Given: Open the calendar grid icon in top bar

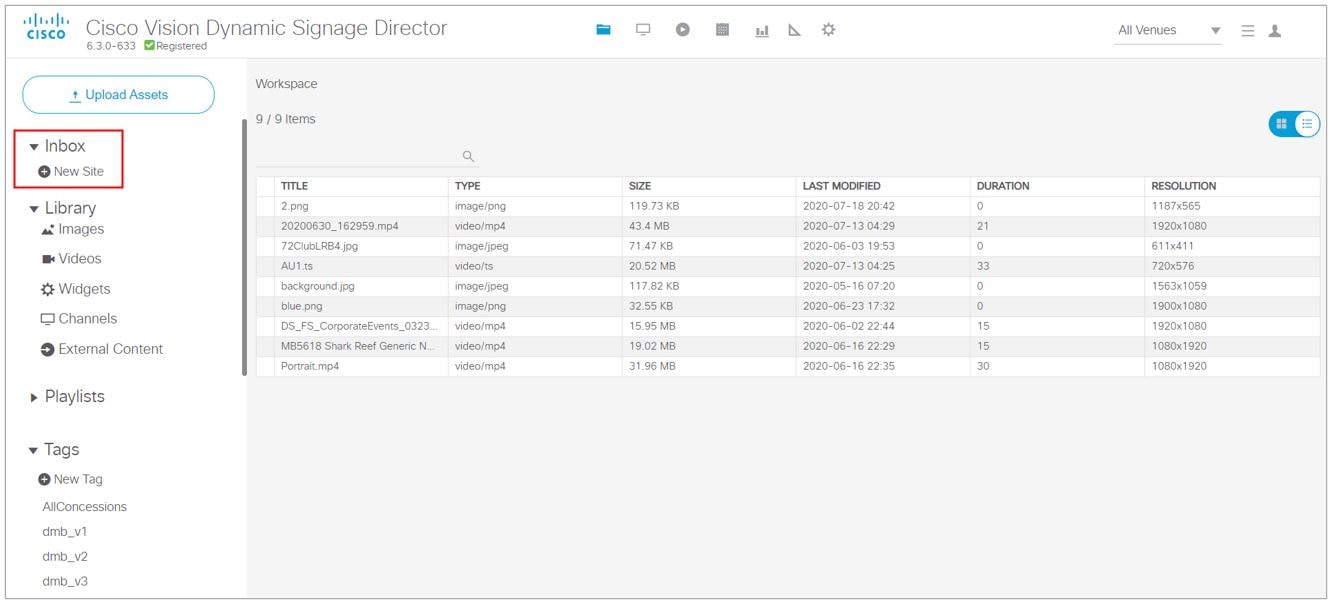Looking at the screenshot, I should click(722, 30).
